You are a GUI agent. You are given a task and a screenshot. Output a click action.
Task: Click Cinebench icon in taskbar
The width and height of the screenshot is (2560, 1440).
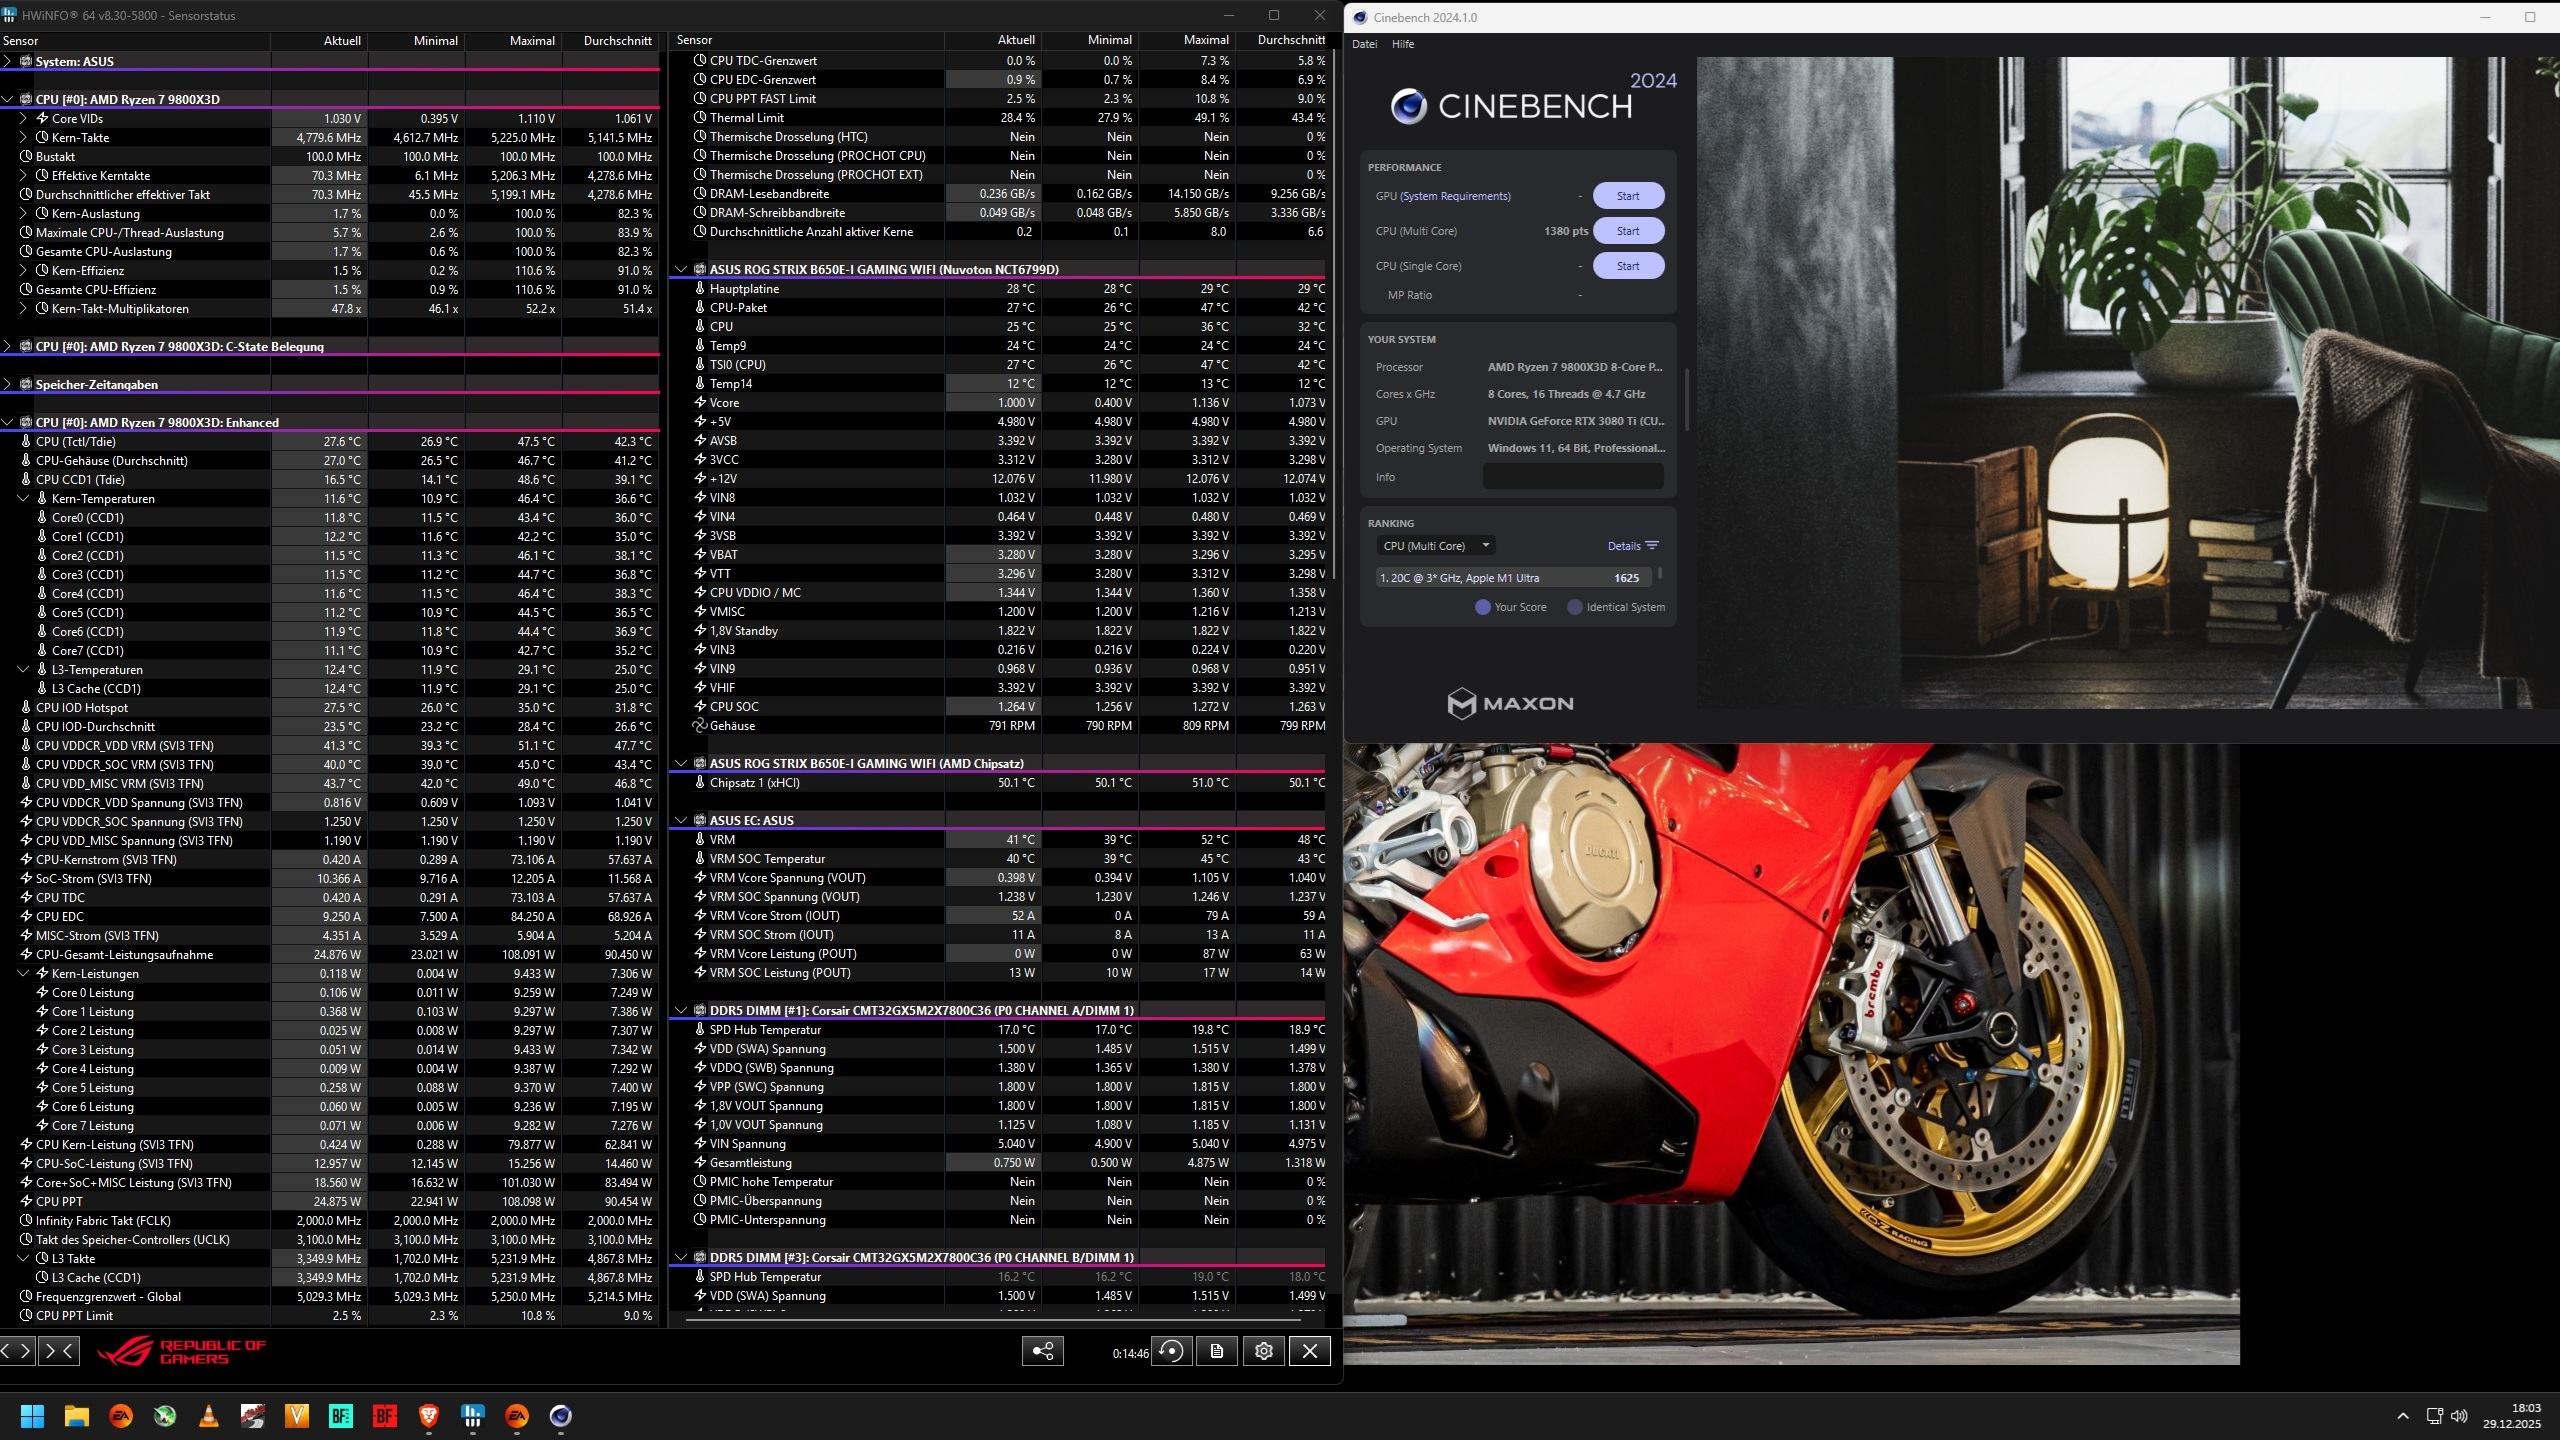pos(560,1415)
